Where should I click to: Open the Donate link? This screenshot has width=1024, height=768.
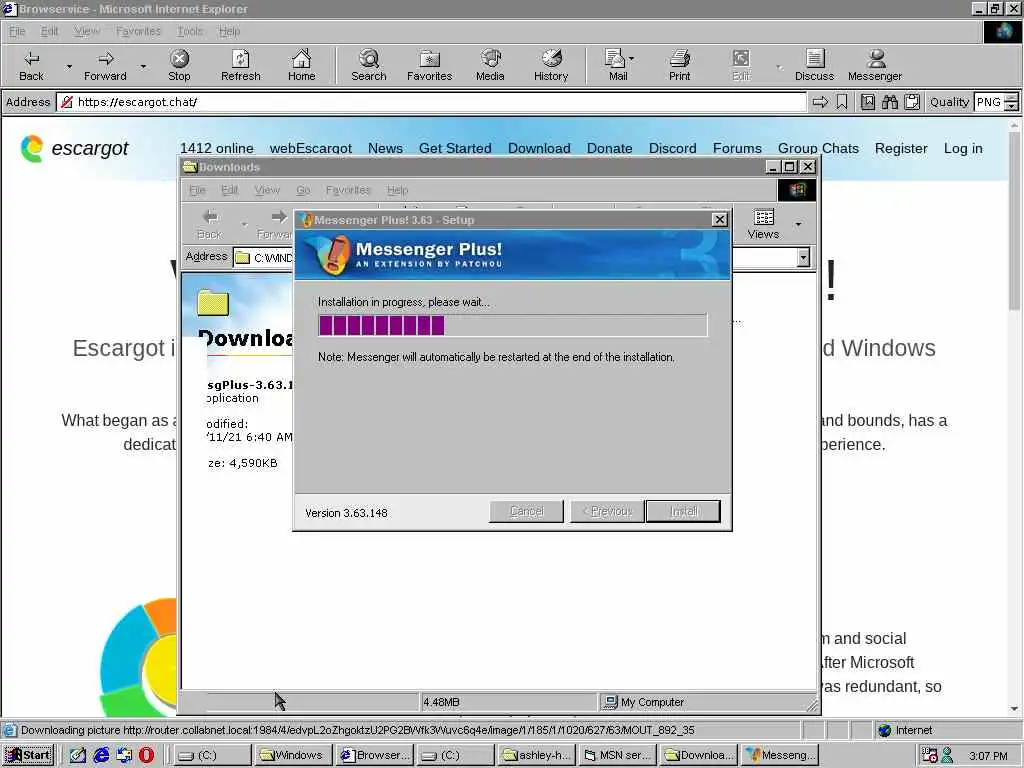click(609, 148)
